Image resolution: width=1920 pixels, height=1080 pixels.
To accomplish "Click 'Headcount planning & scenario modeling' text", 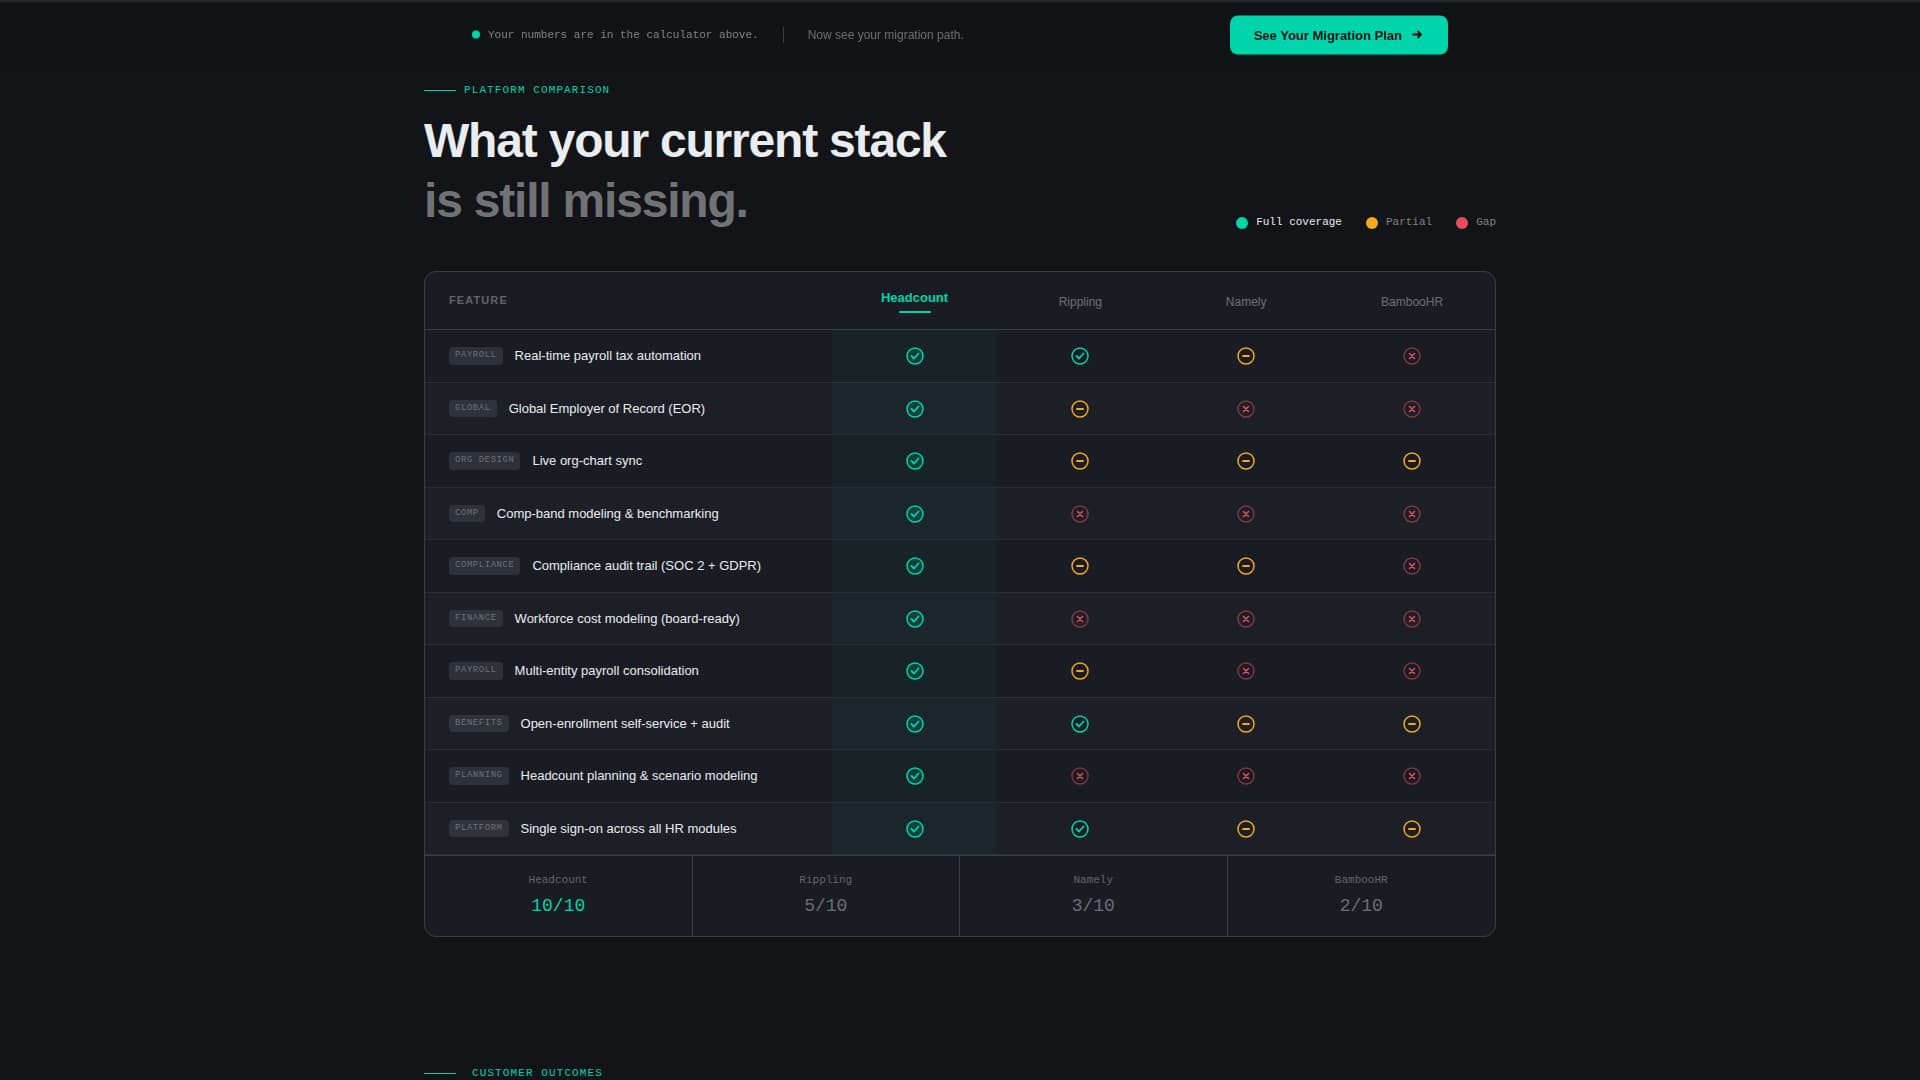I will pos(638,776).
